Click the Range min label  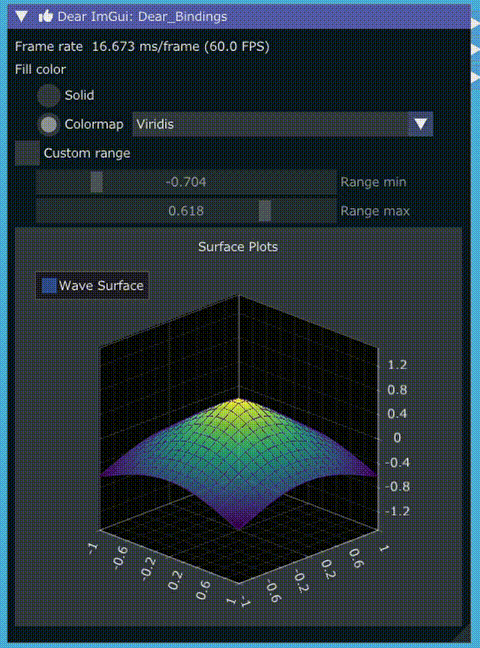coord(373,182)
